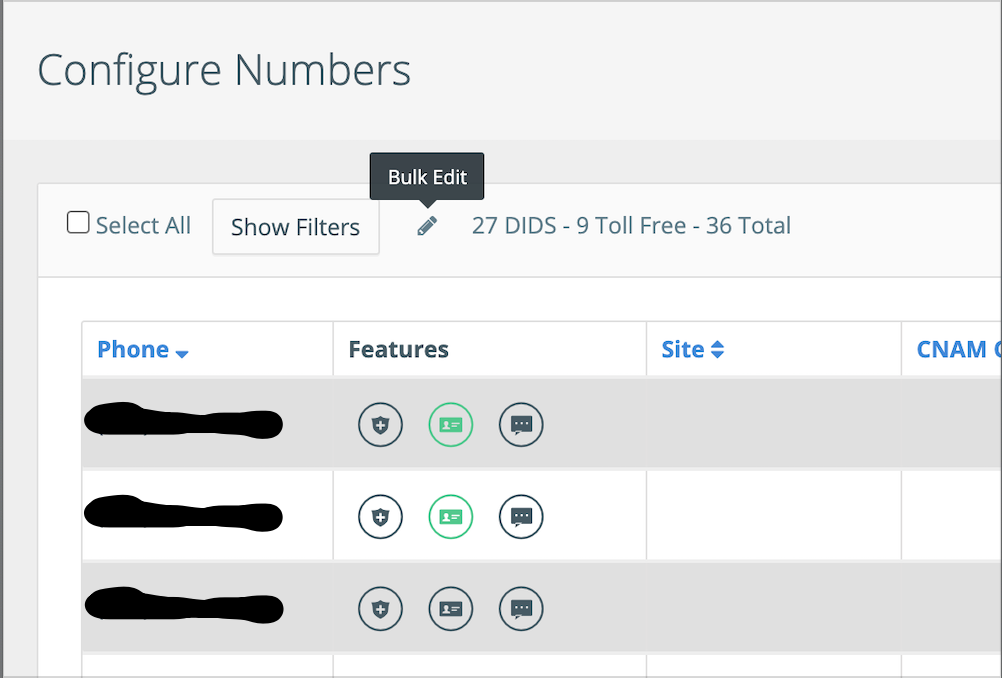
Task: Tick the Select All checkbox
Action: click(x=78, y=222)
